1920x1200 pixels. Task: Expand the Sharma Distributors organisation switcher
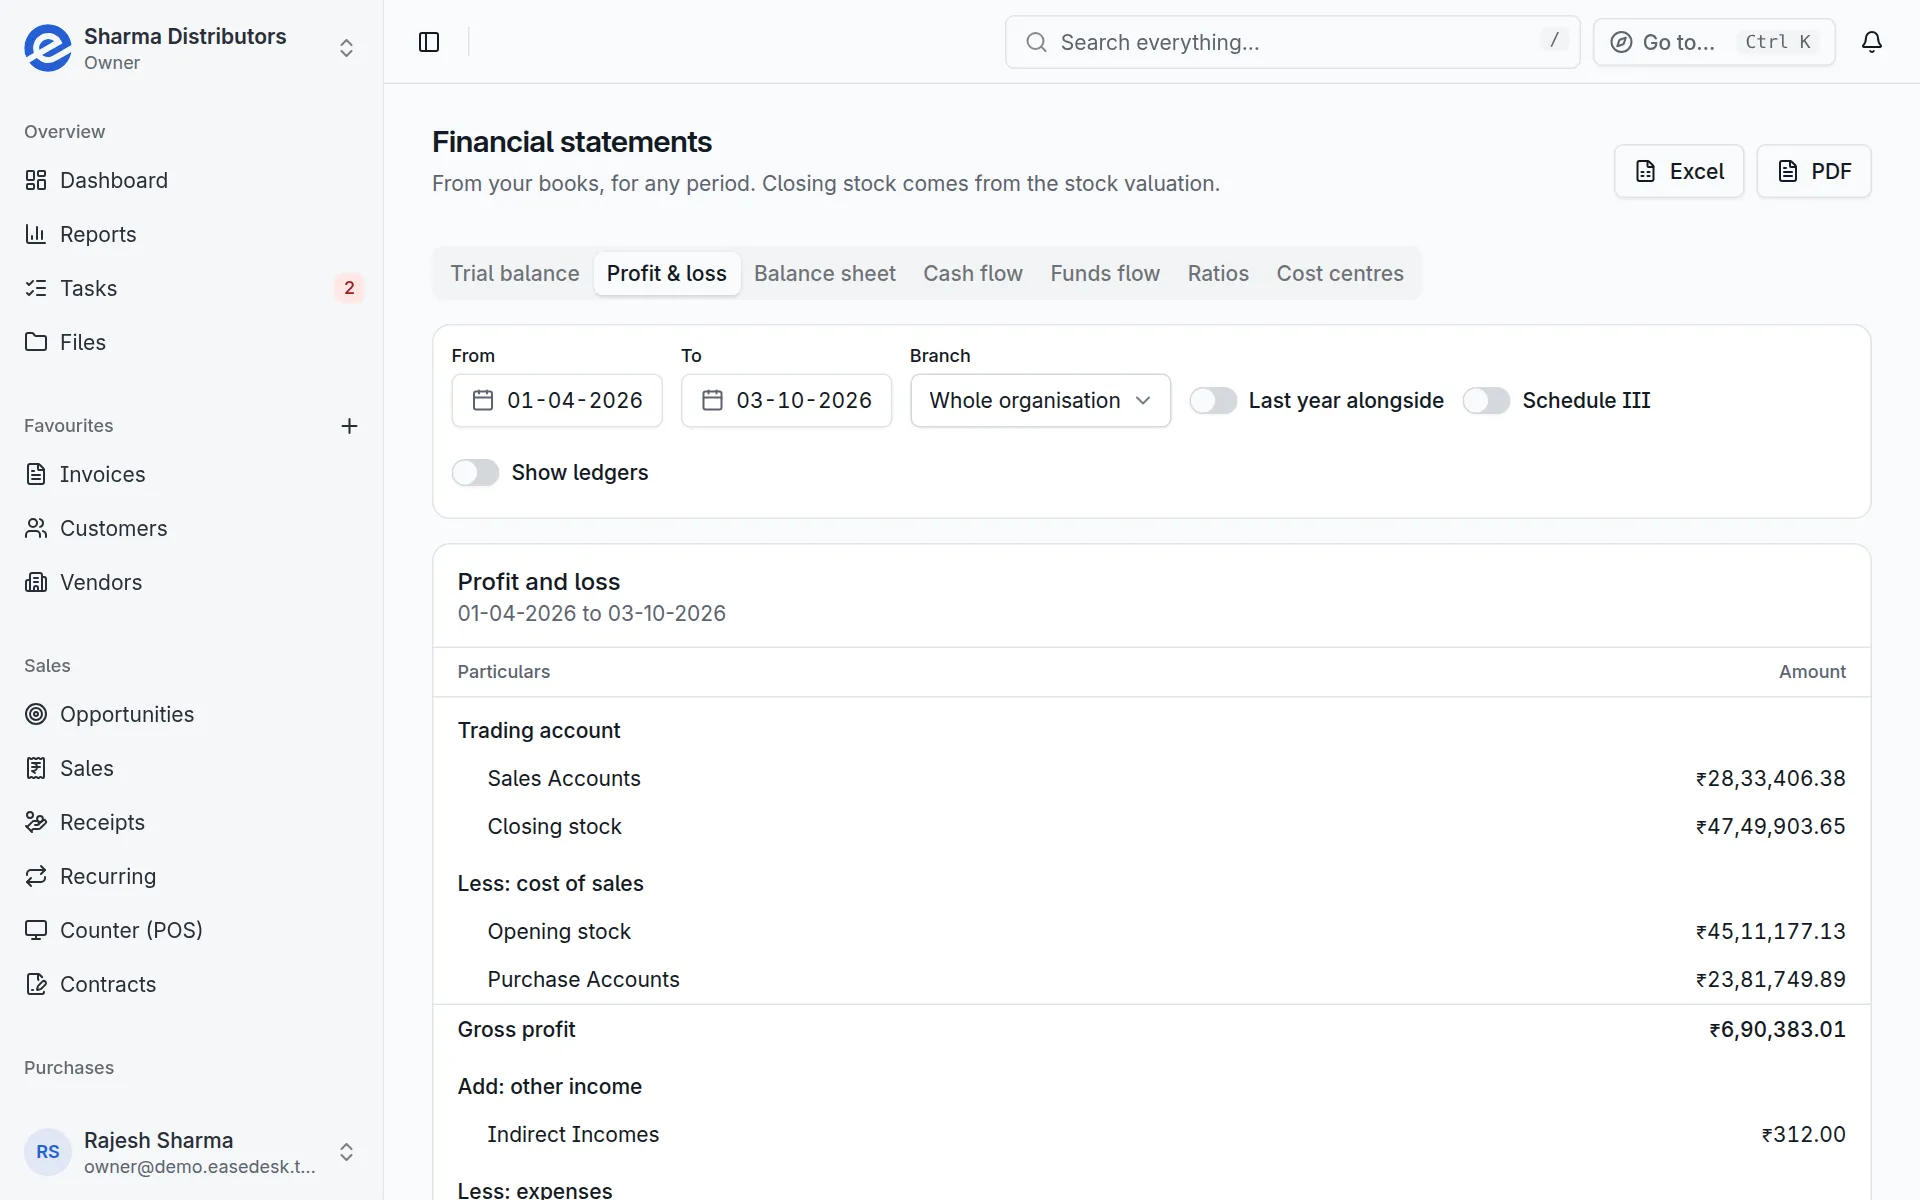(346, 48)
